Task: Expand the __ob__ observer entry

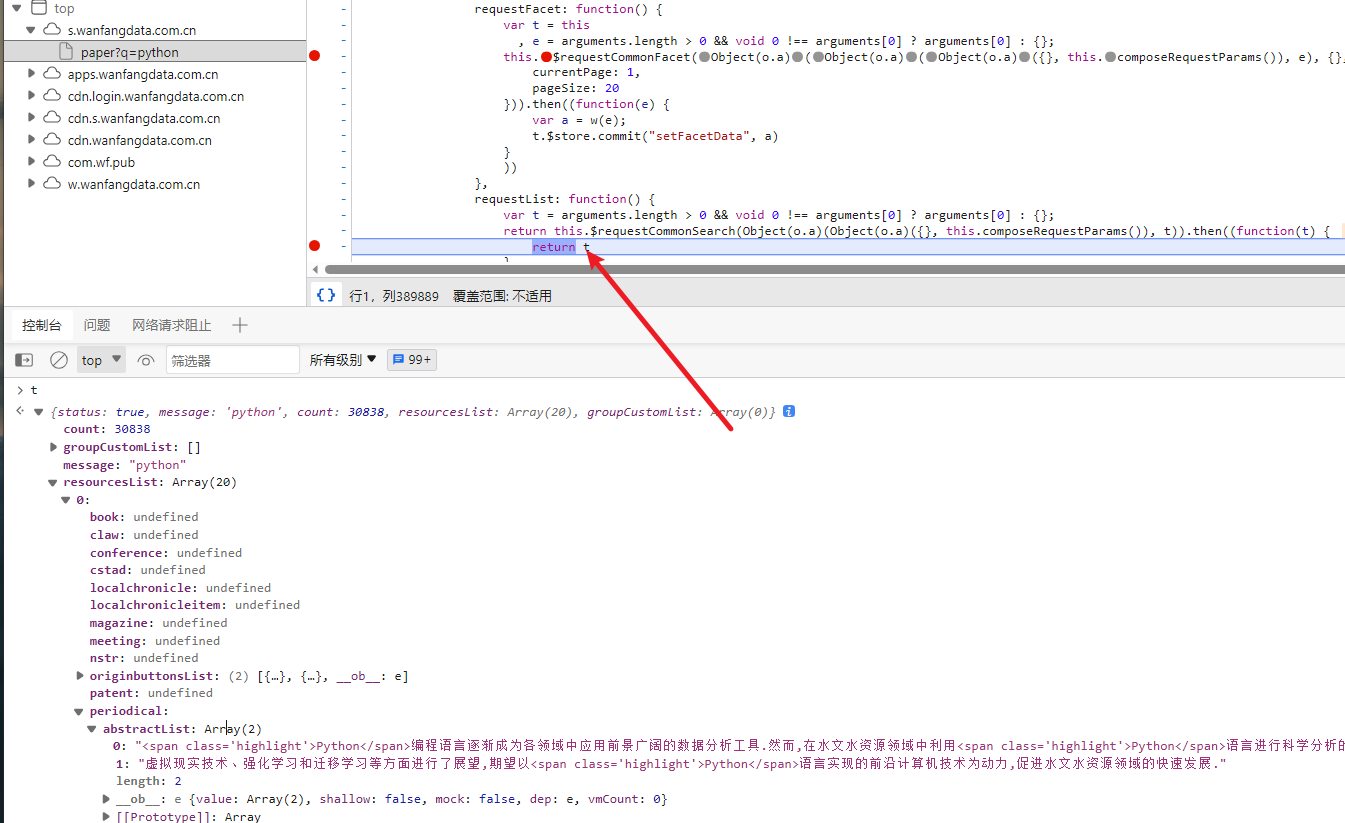Action: [x=106, y=799]
